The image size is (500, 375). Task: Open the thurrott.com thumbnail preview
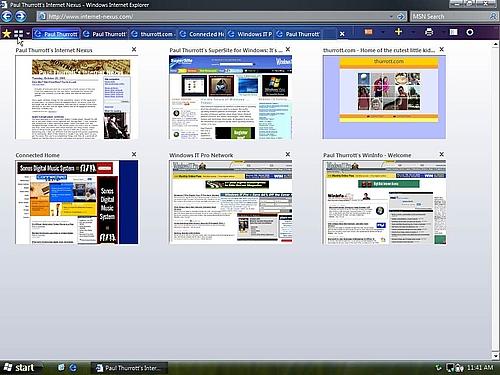point(384,97)
